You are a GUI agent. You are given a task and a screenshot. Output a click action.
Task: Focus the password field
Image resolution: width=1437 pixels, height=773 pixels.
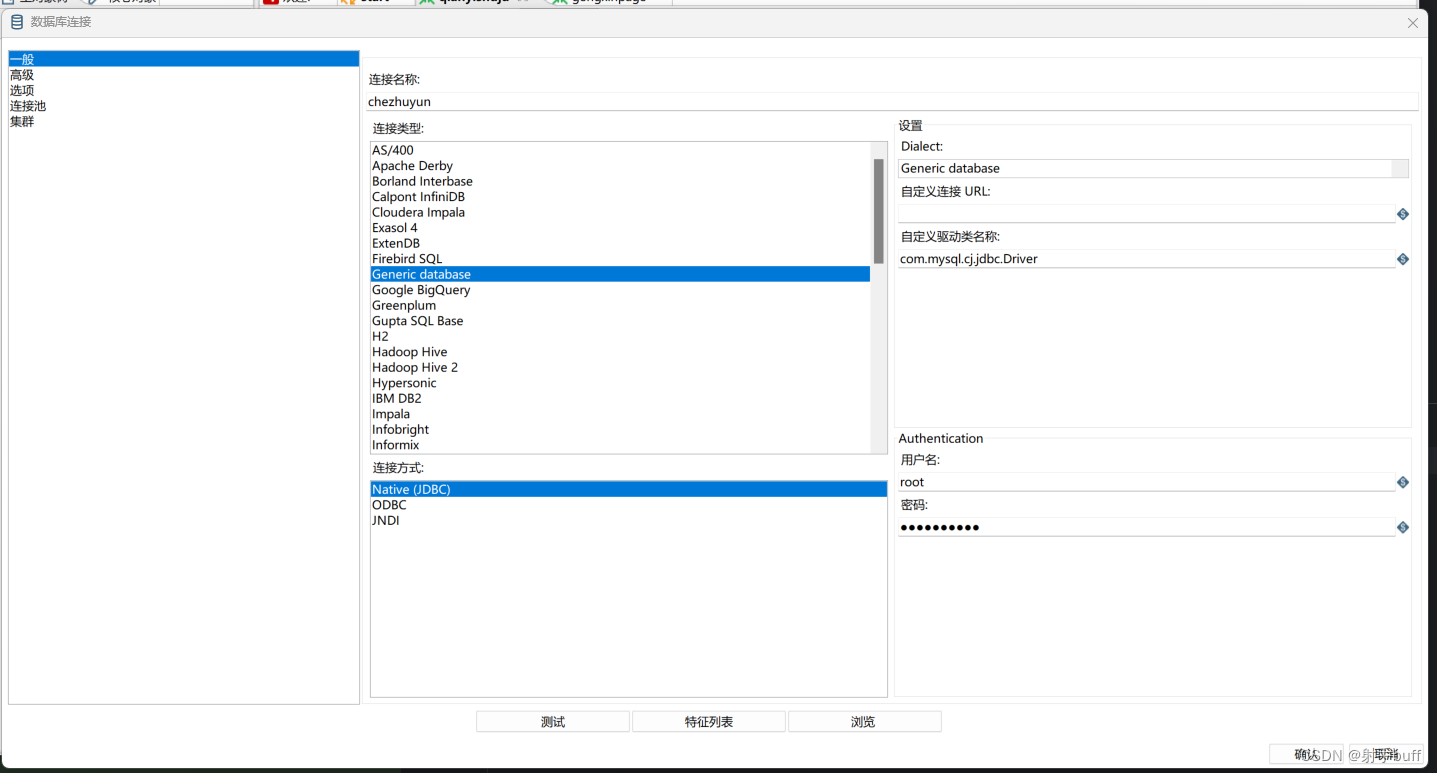[1146, 527]
